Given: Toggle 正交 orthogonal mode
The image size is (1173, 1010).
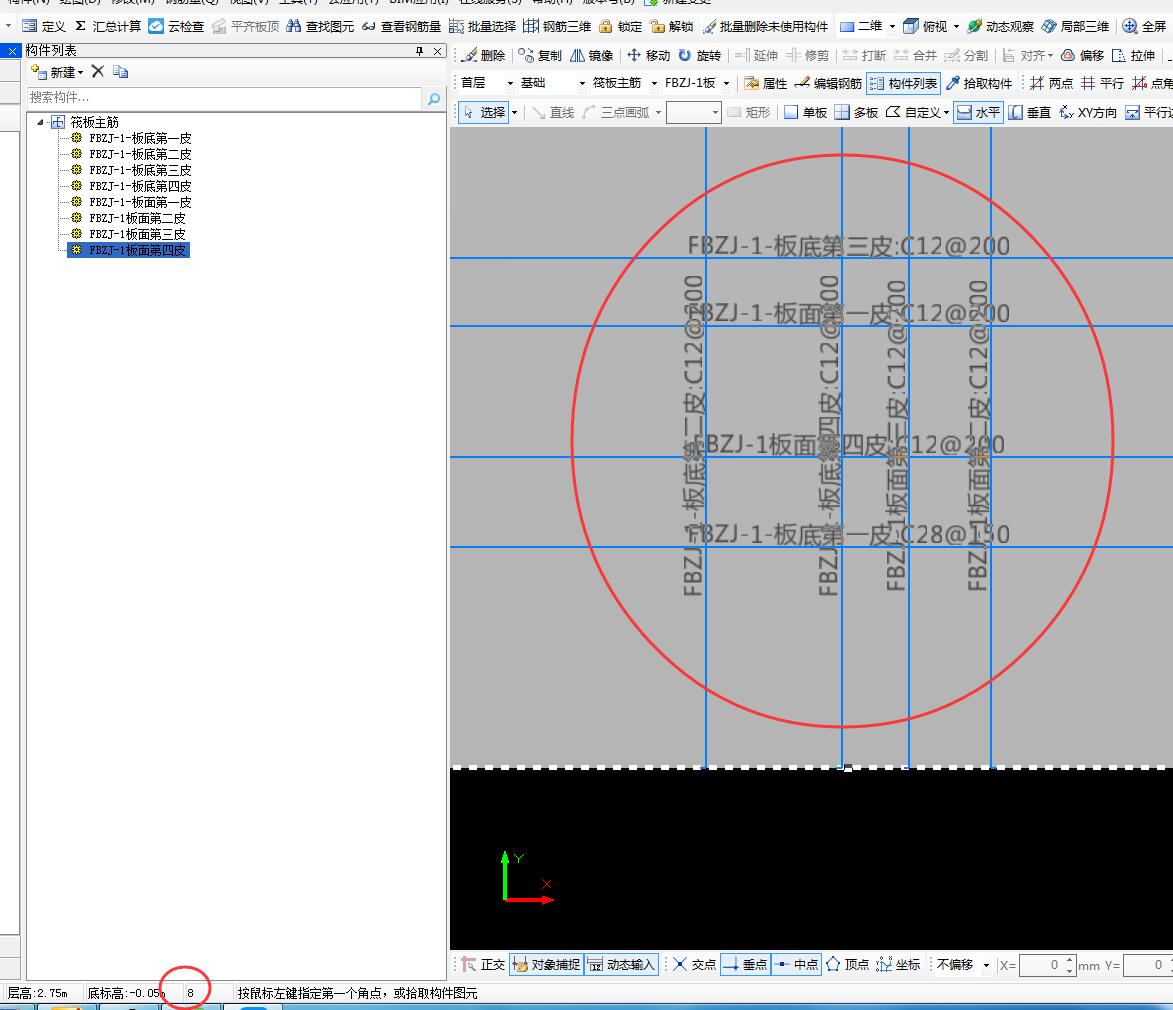Looking at the screenshot, I should pyautogui.click(x=484, y=964).
